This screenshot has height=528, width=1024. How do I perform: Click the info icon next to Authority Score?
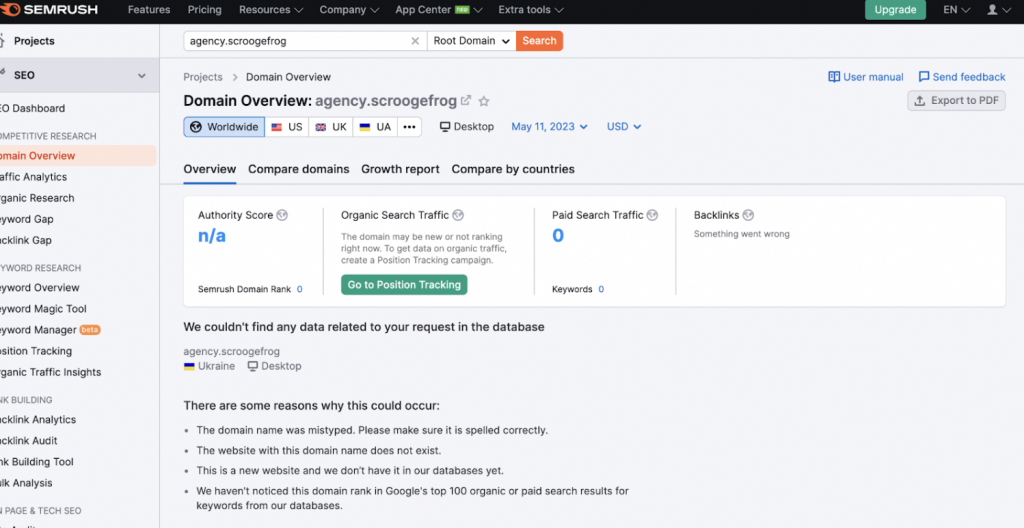282,215
